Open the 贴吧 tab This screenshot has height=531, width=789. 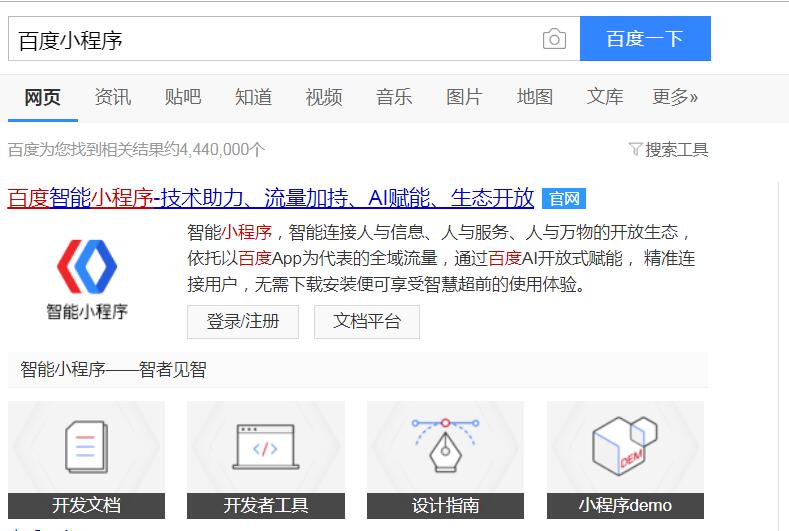point(183,97)
